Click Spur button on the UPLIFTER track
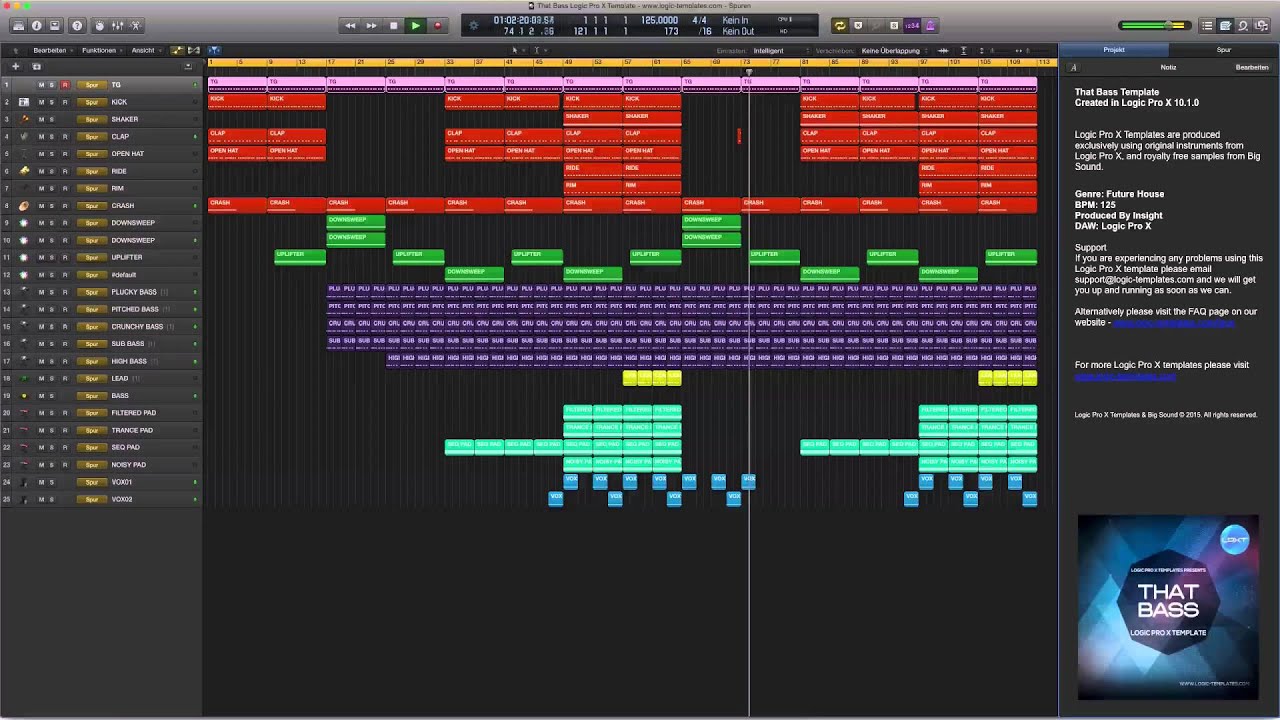 [x=92, y=257]
